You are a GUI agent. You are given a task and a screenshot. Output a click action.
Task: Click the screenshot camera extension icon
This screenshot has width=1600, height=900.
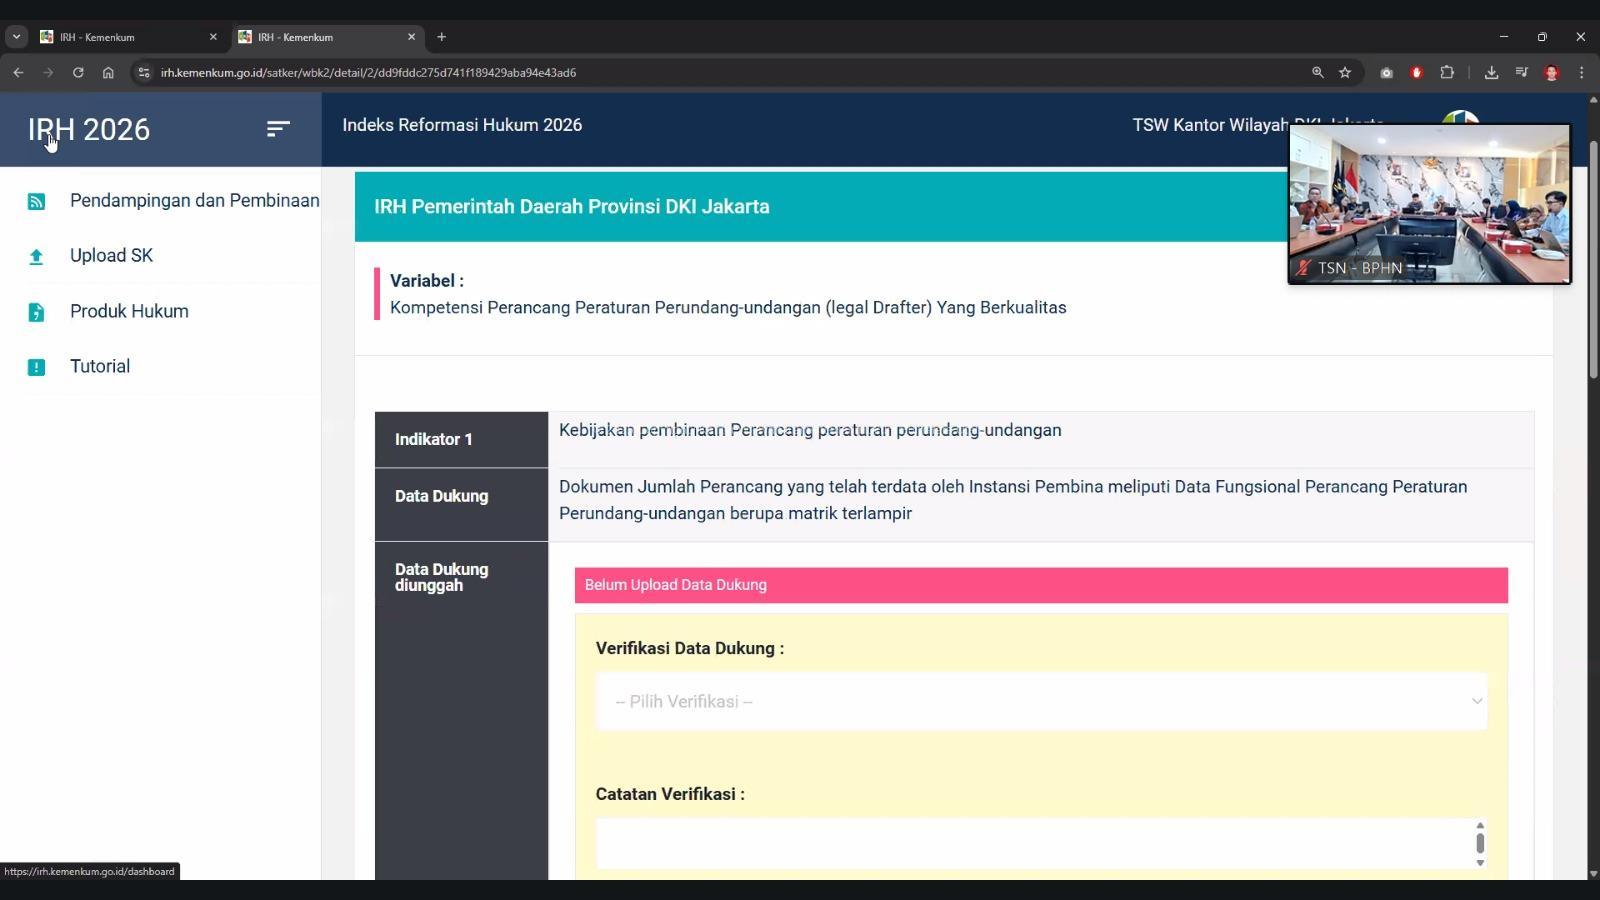[1386, 72]
